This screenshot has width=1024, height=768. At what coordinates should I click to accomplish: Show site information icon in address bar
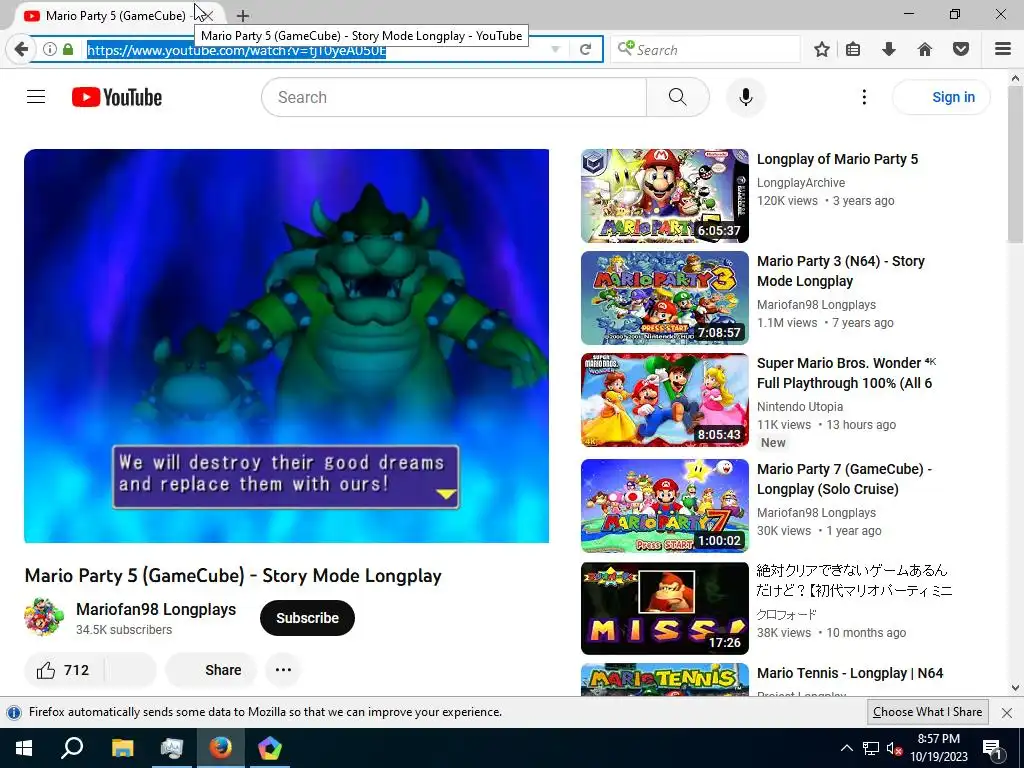tap(49, 49)
